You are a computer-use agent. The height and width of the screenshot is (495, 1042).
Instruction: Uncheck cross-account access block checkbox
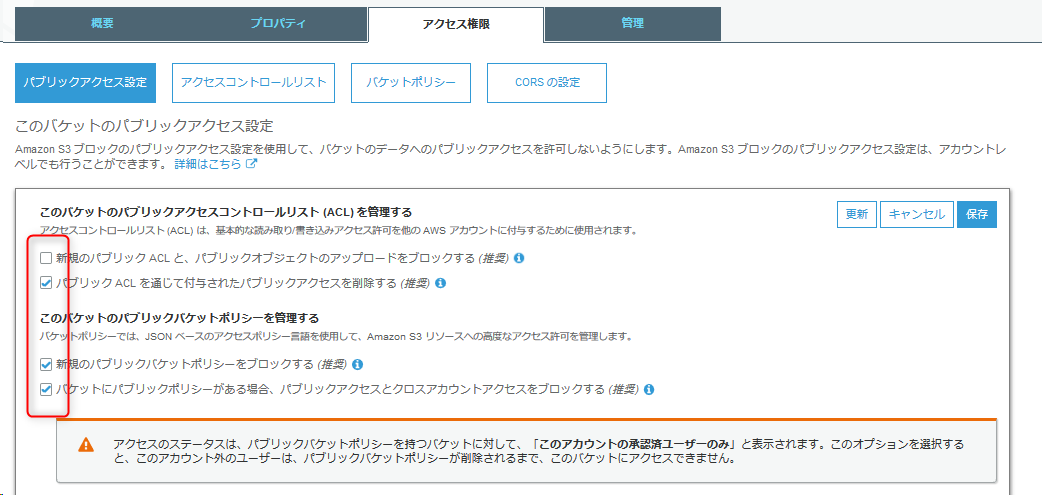point(46,389)
